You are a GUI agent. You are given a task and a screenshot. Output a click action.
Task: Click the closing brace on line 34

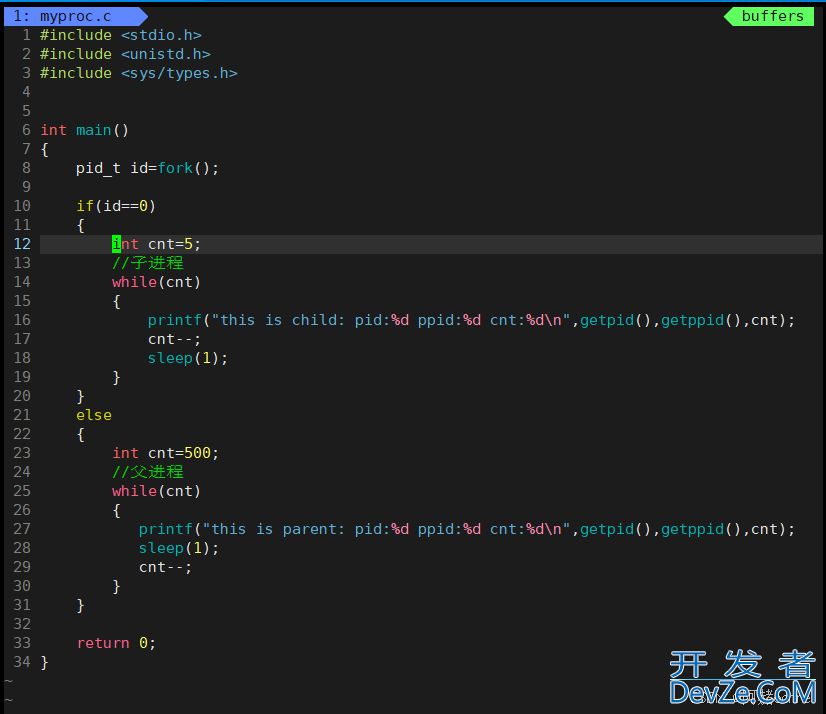tap(44, 662)
